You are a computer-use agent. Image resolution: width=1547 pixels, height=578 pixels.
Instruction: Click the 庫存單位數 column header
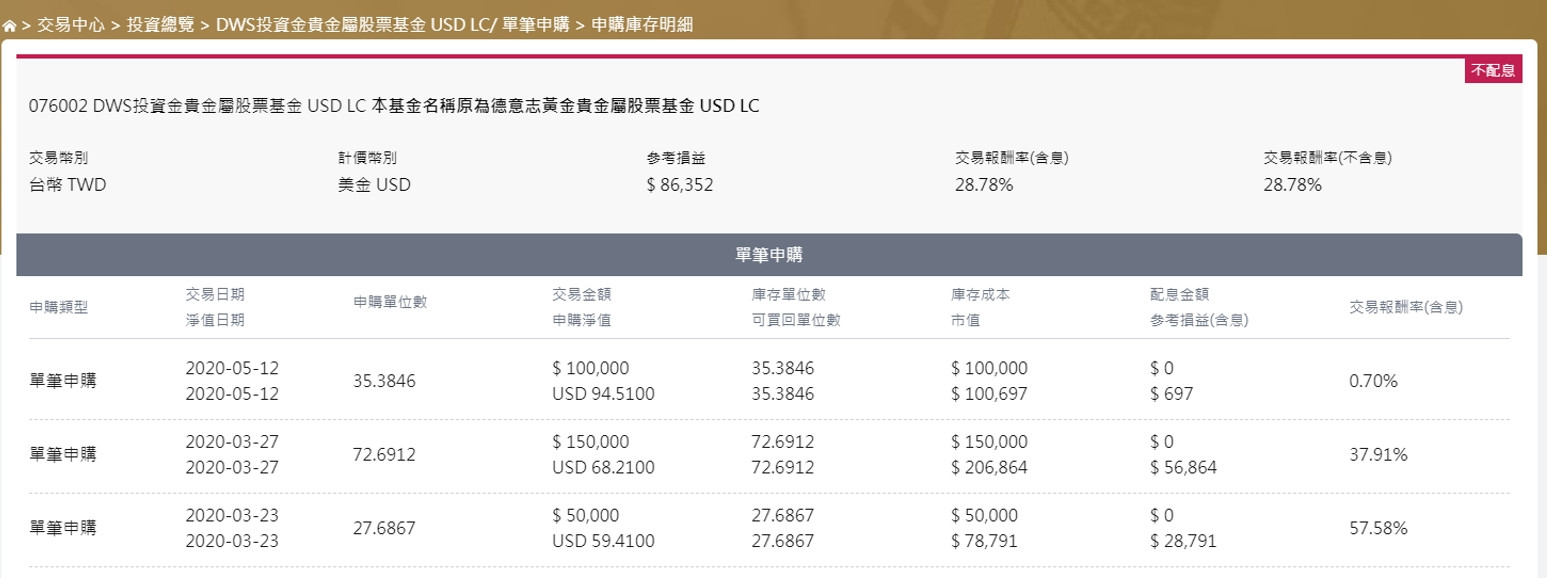coord(788,295)
